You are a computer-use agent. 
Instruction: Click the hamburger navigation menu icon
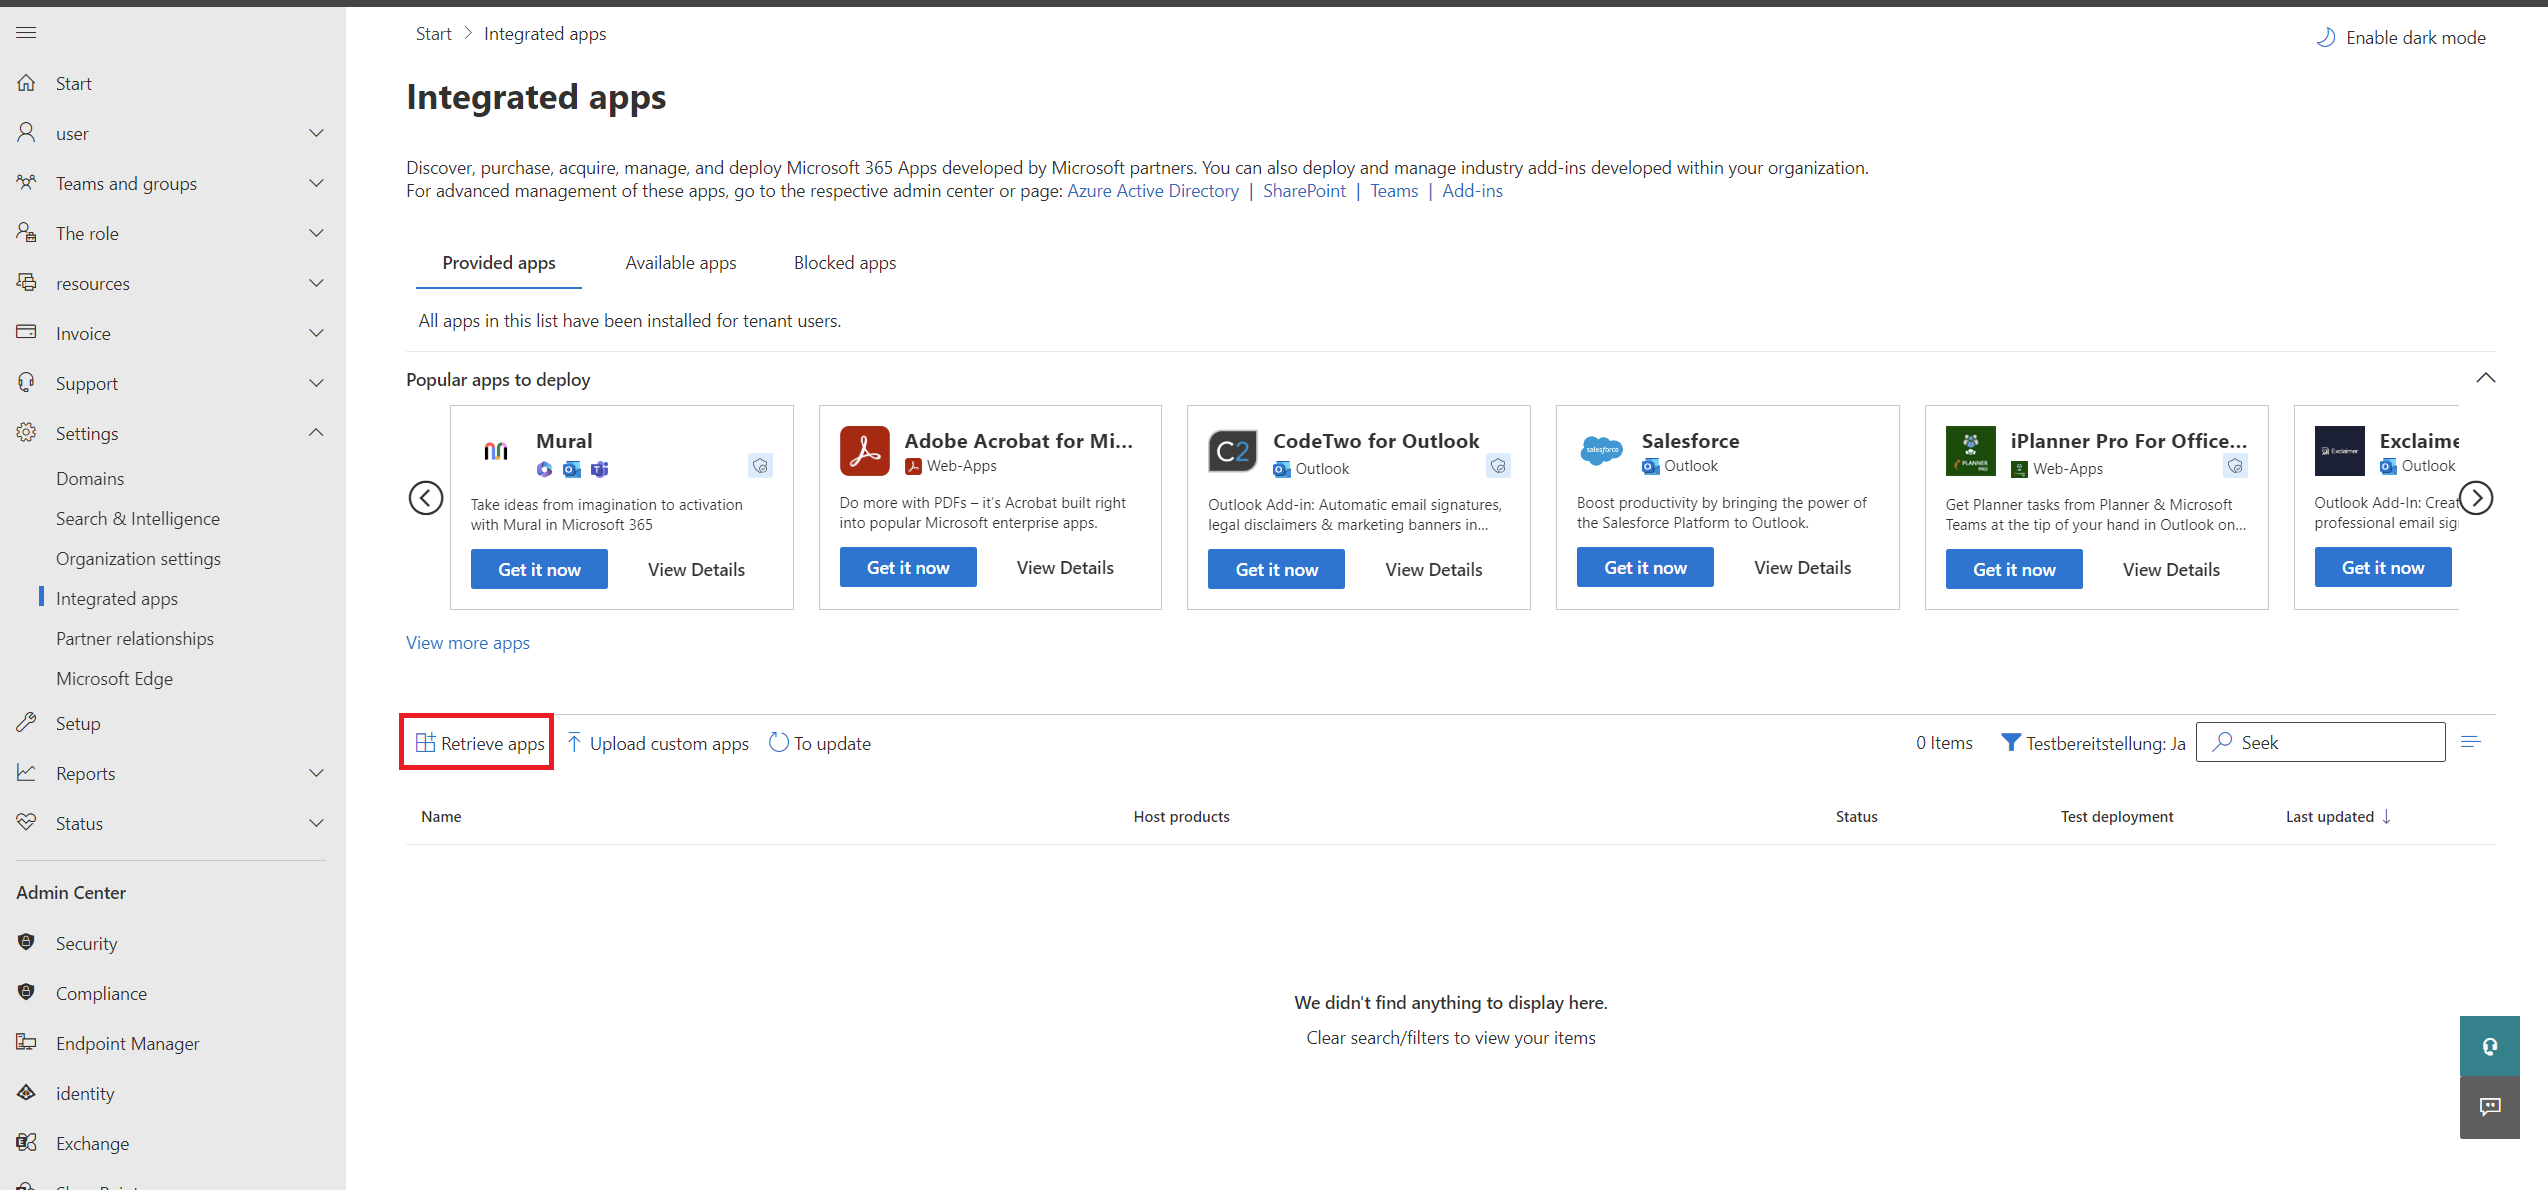click(x=27, y=33)
